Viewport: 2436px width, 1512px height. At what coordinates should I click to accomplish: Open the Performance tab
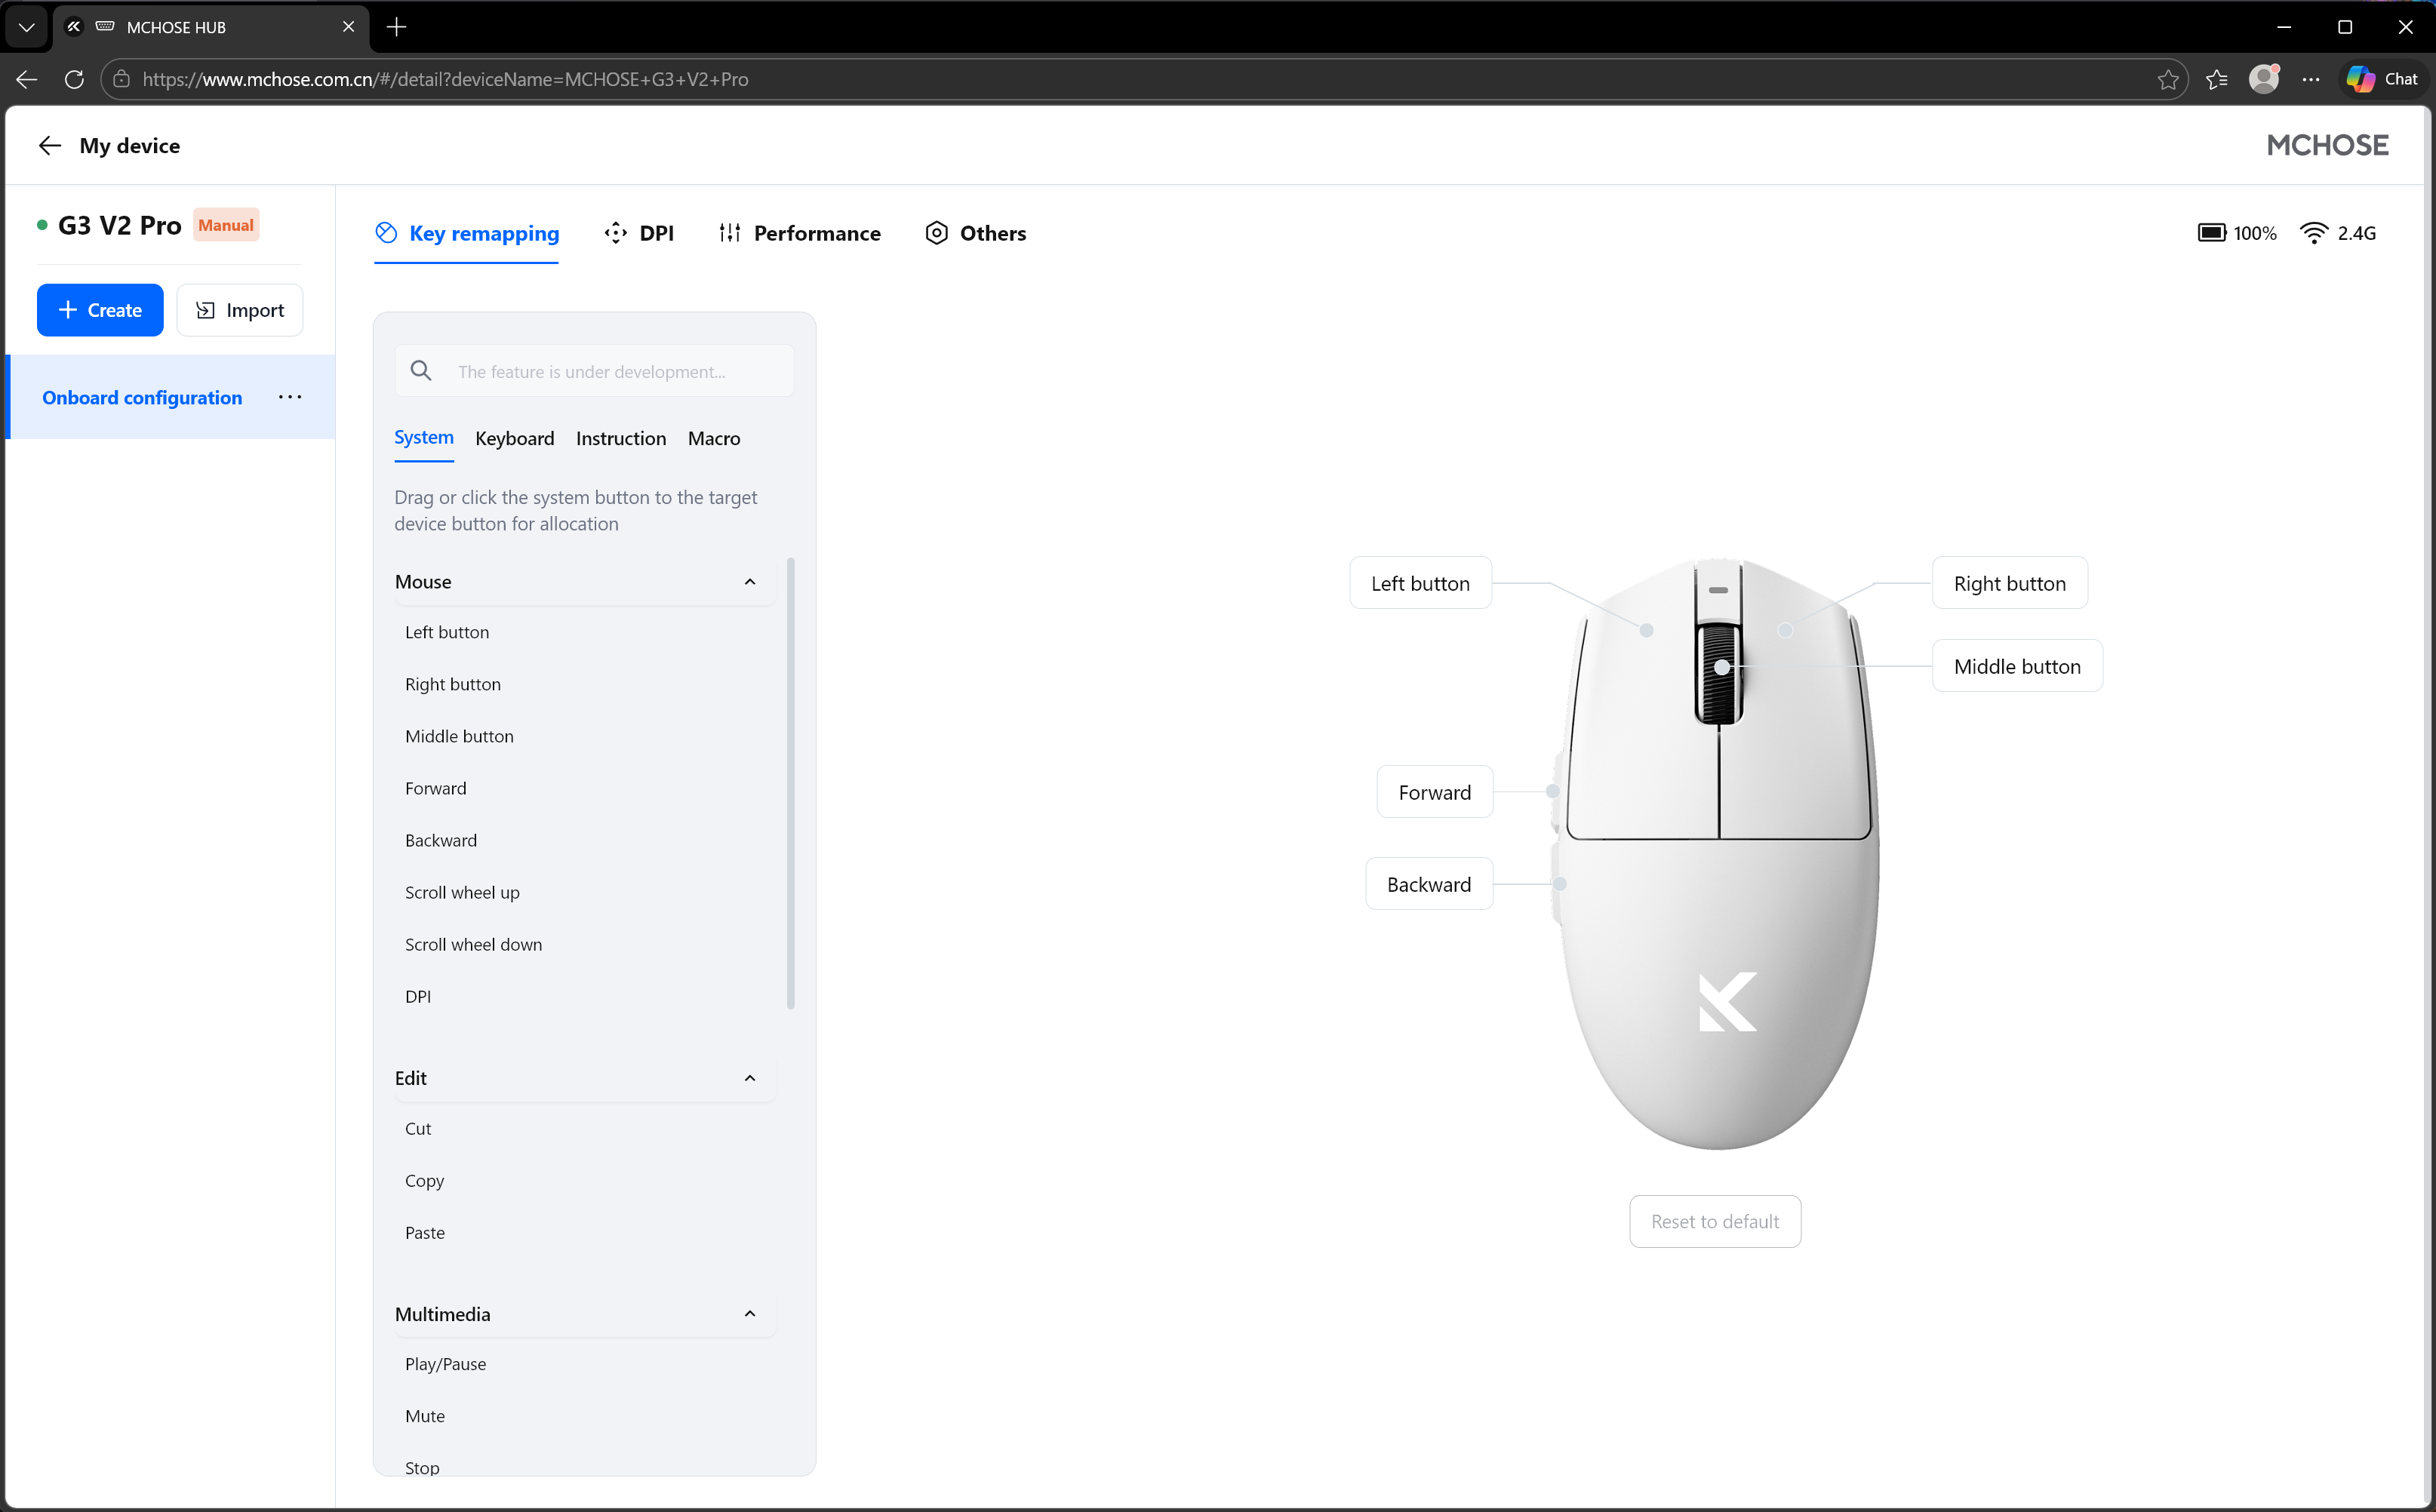(x=800, y=233)
